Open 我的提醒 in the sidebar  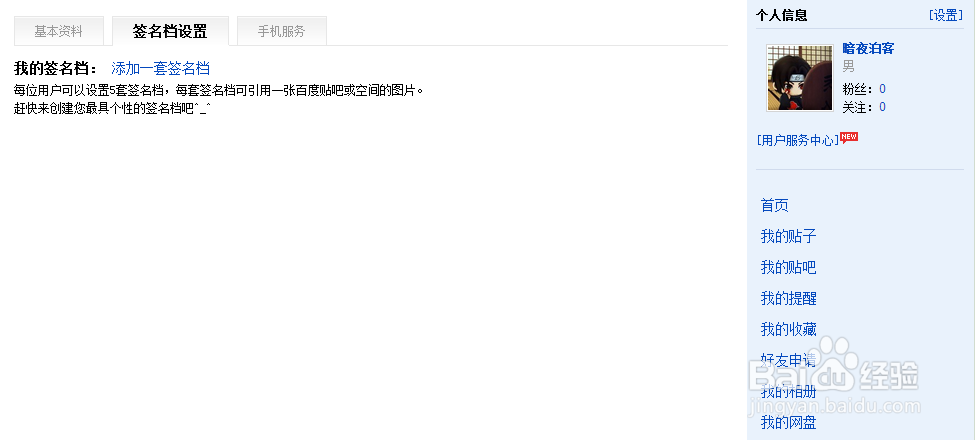click(788, 298)
